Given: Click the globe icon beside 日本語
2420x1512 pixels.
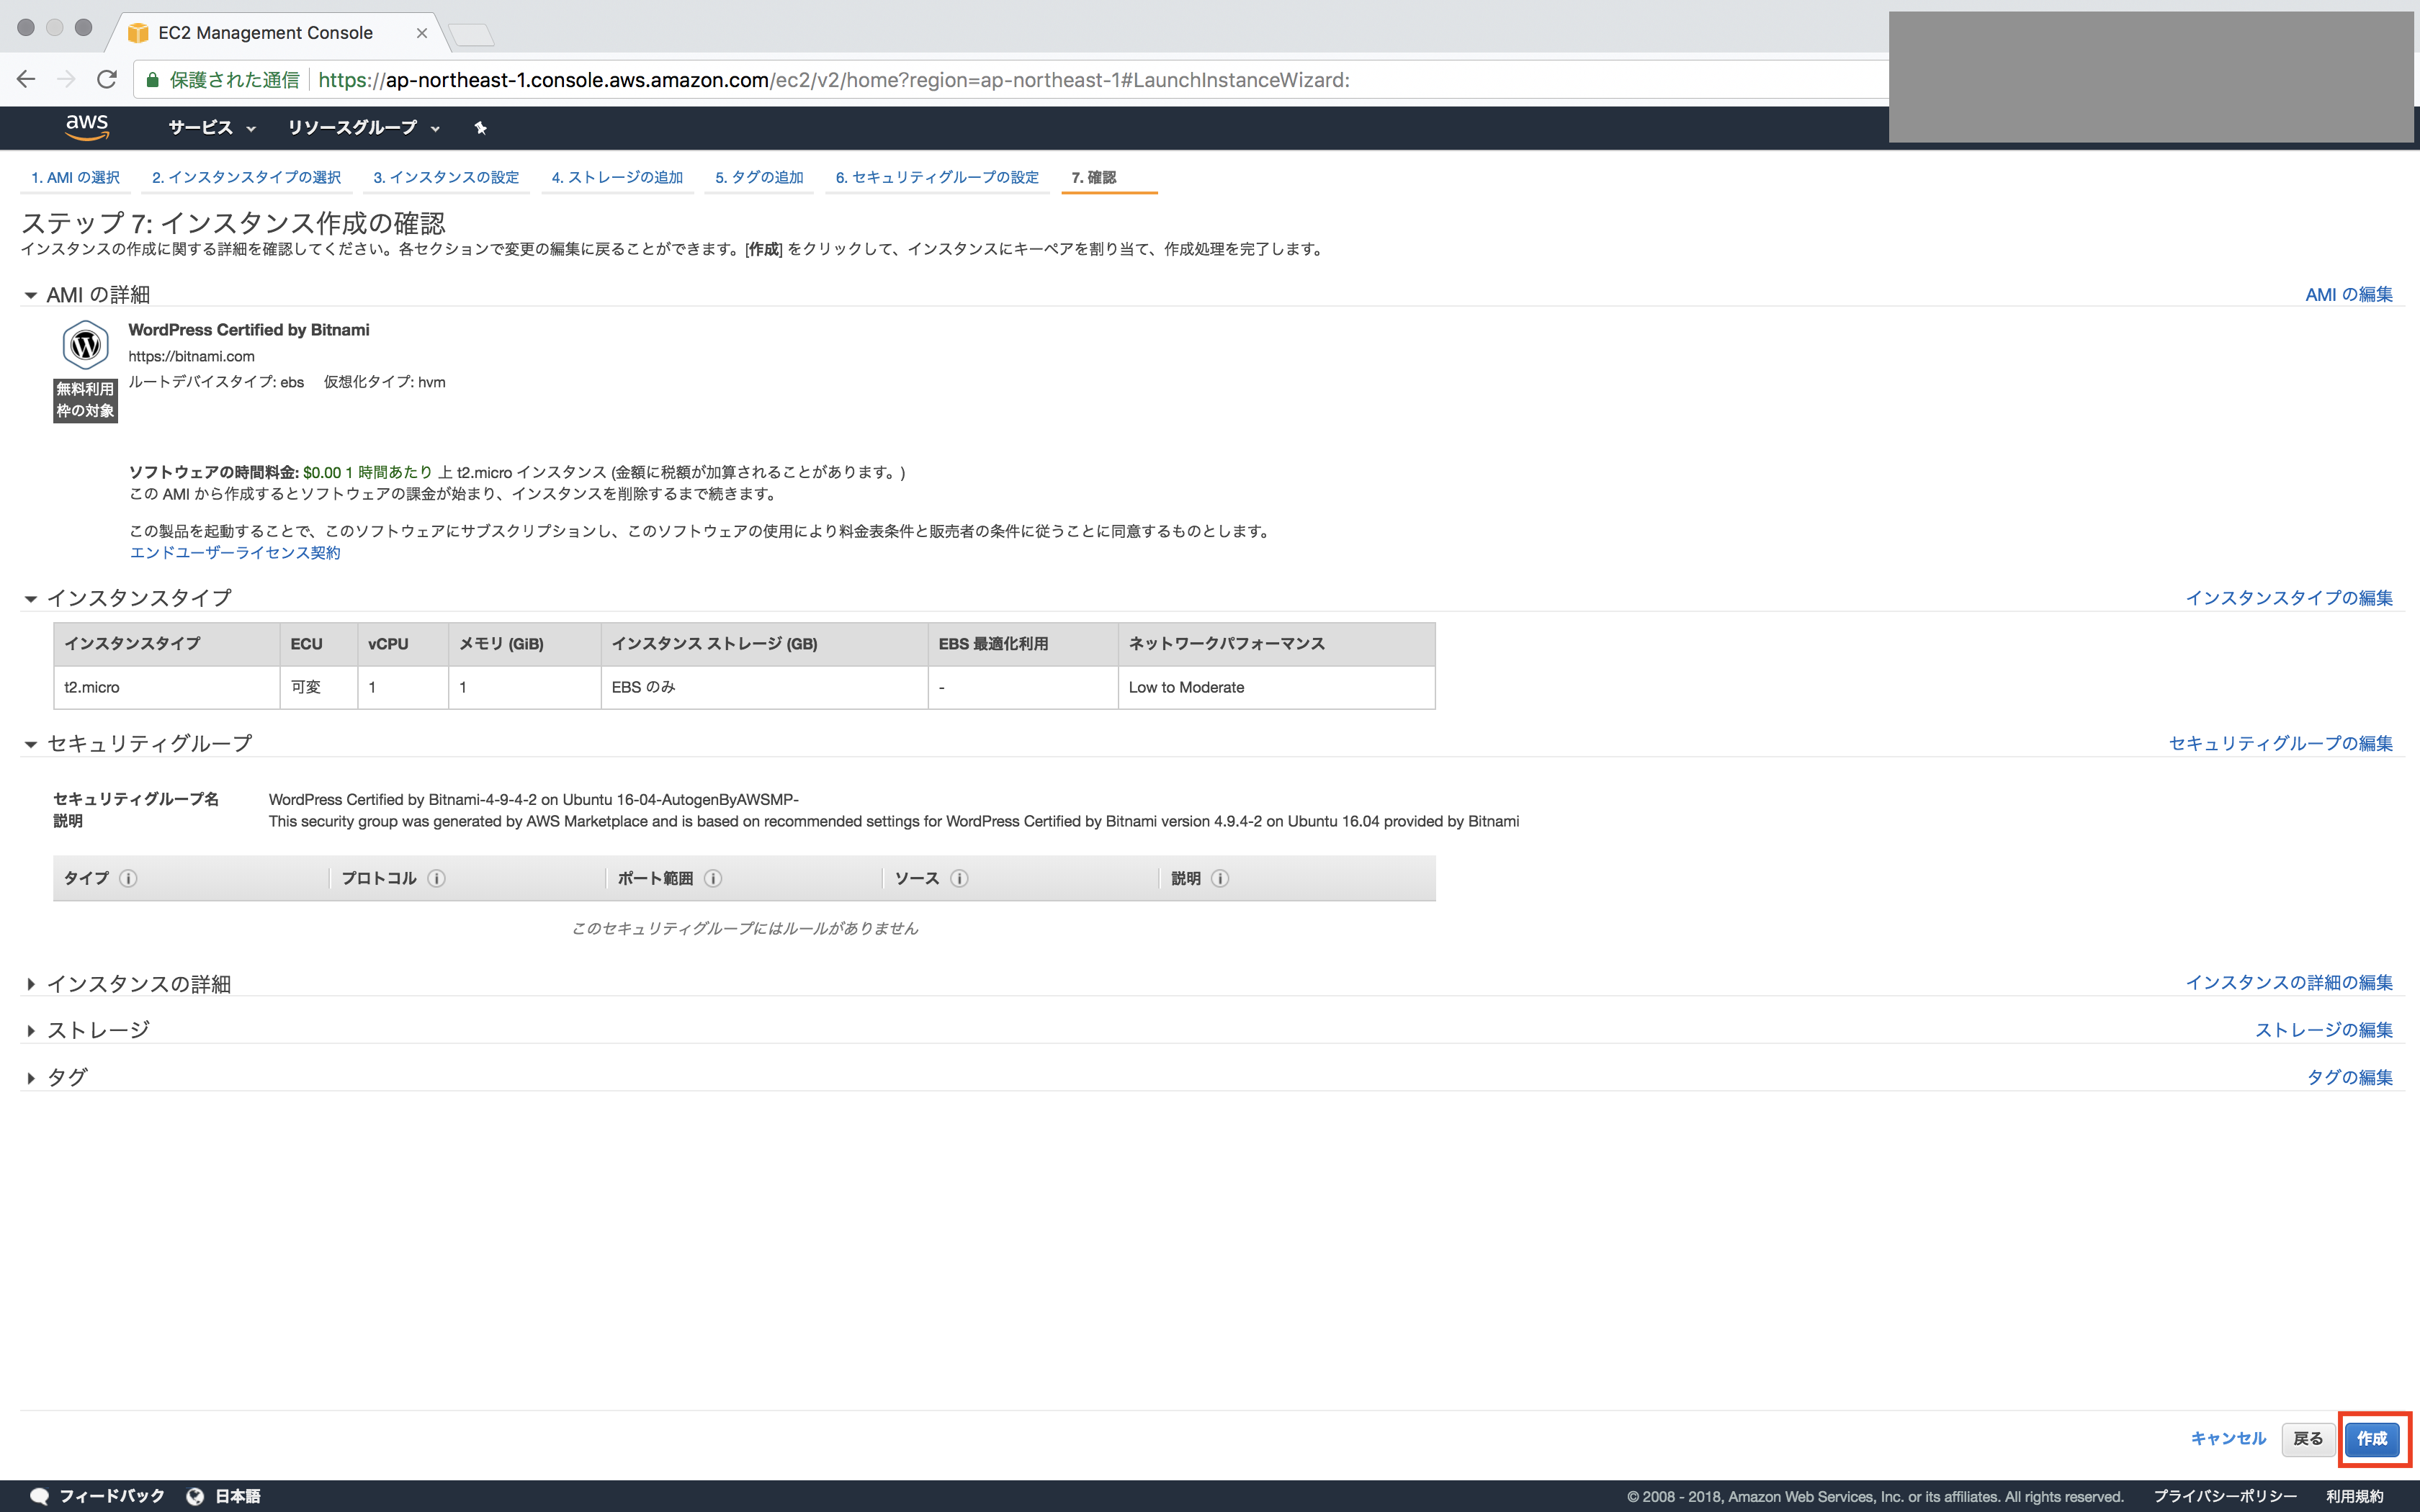Looking at the screenshot, I should click(195, 1496).
